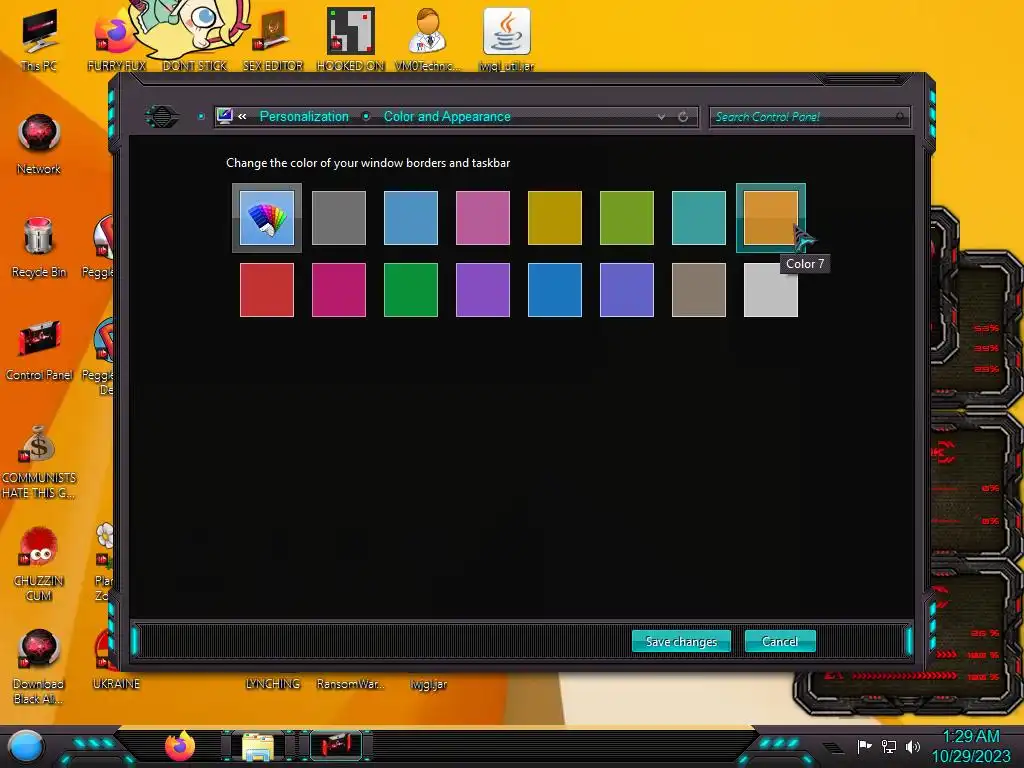
Task: Open the Control Panel desktop shortcut
Action: 39,350
